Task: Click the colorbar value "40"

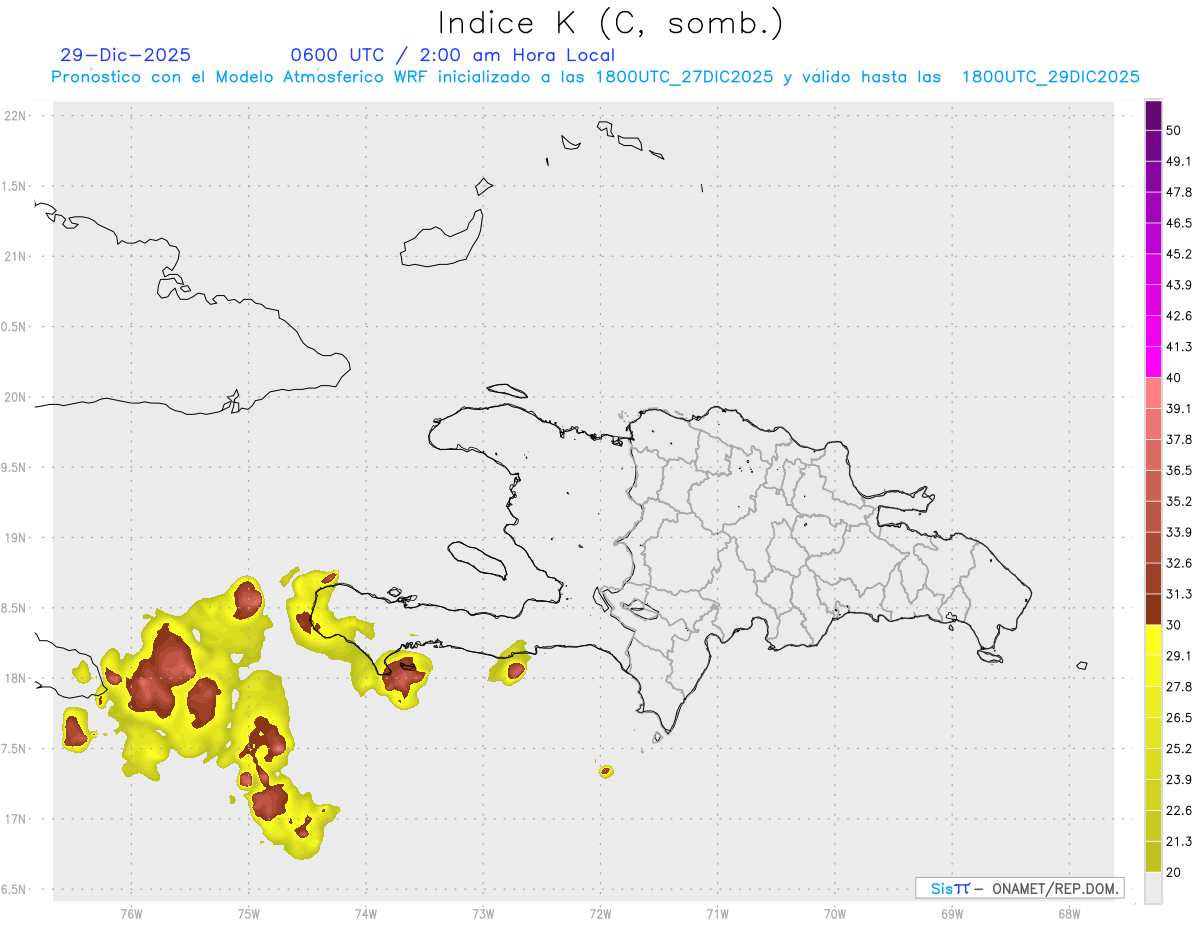Action: [1173, 378]
